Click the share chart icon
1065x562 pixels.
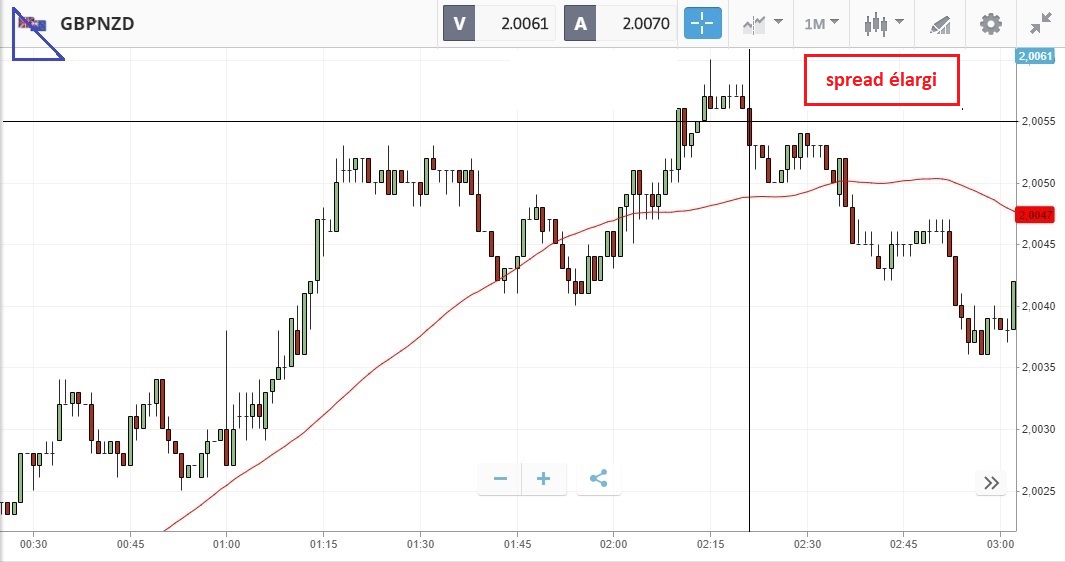pyautogui.click(x=598, y=479)
